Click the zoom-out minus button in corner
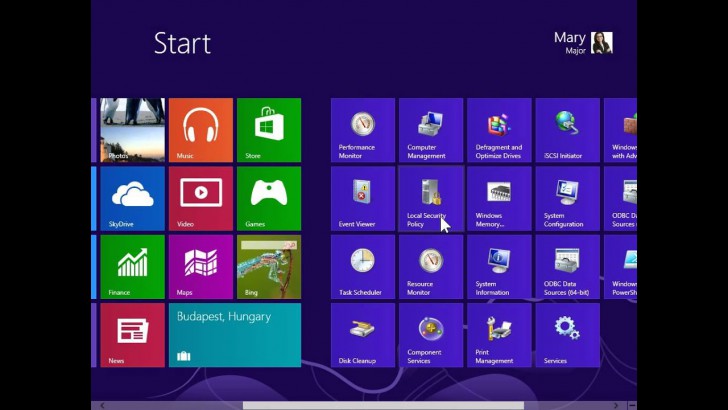The height and width of the screenshot is (410, 728). [632, 406]
